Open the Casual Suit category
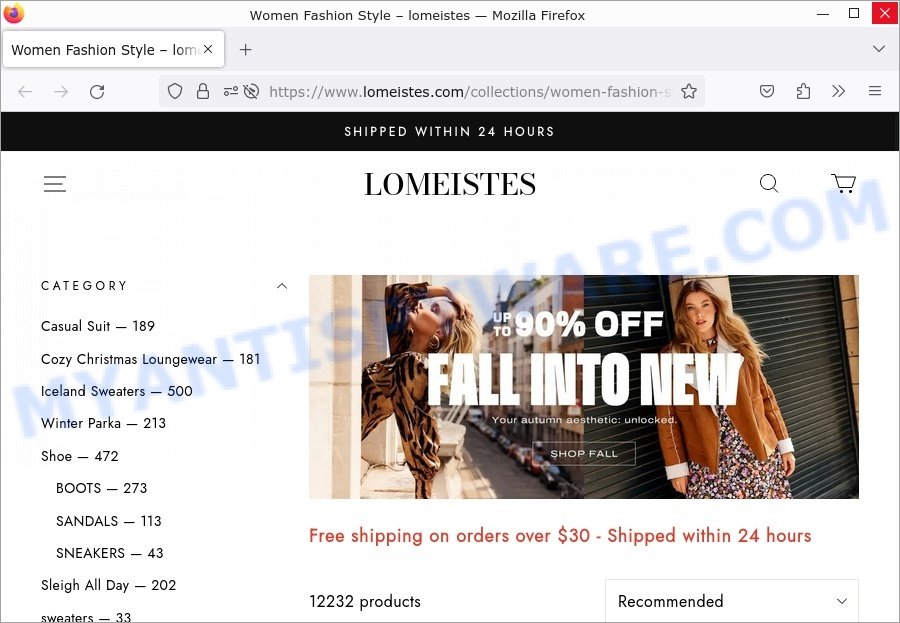The height and width of the screenshot is (623, 900). pyautogui.click(x=98, y=326)
